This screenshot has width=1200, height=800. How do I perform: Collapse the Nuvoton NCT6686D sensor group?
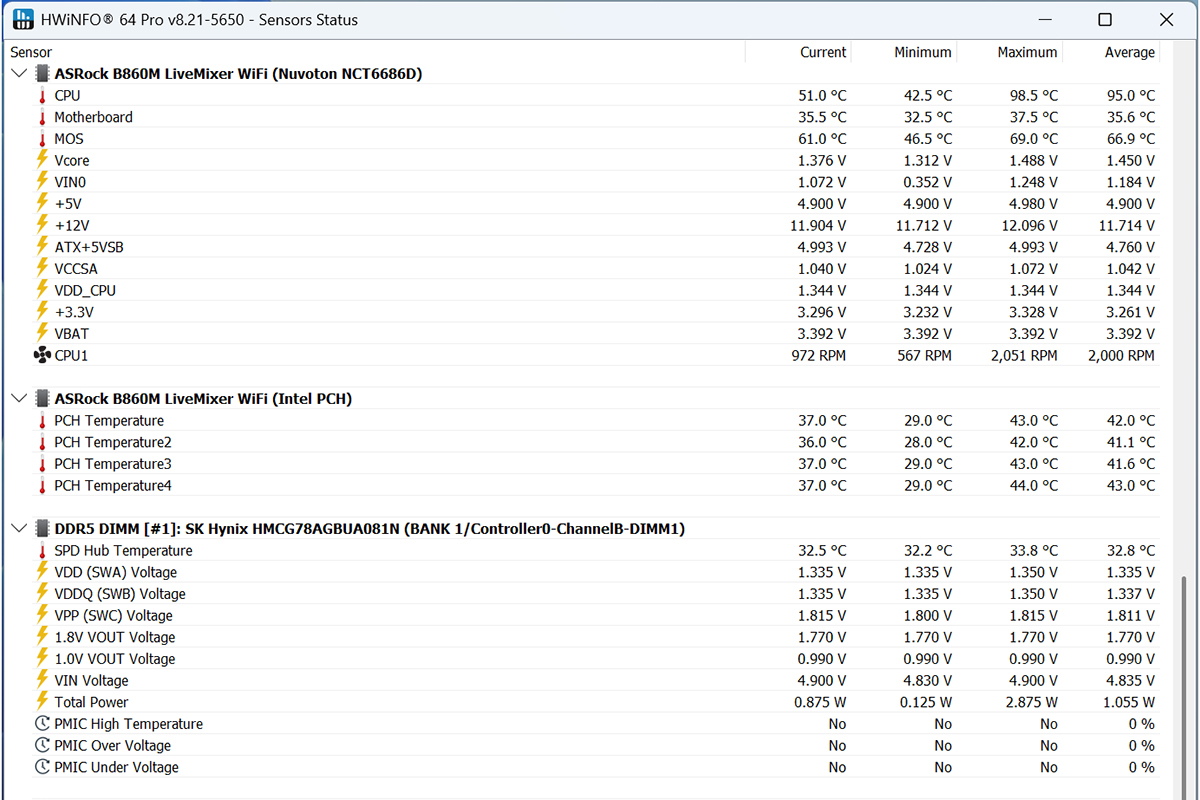pos(19,74)
